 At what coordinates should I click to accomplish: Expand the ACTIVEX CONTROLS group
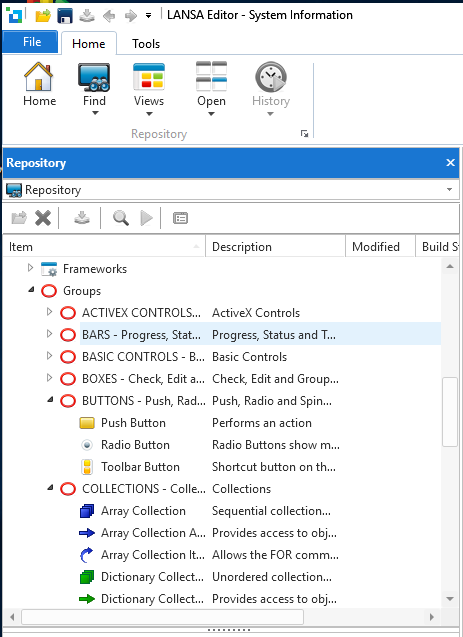pos(49,312)
